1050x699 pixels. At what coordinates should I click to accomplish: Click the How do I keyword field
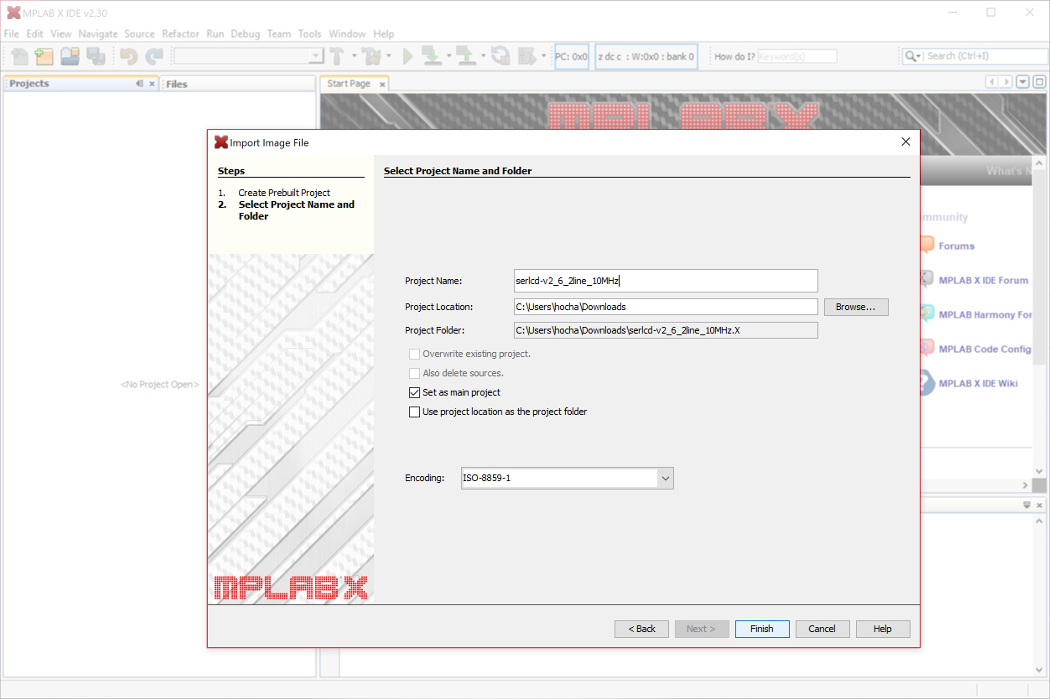coord(797,56)
